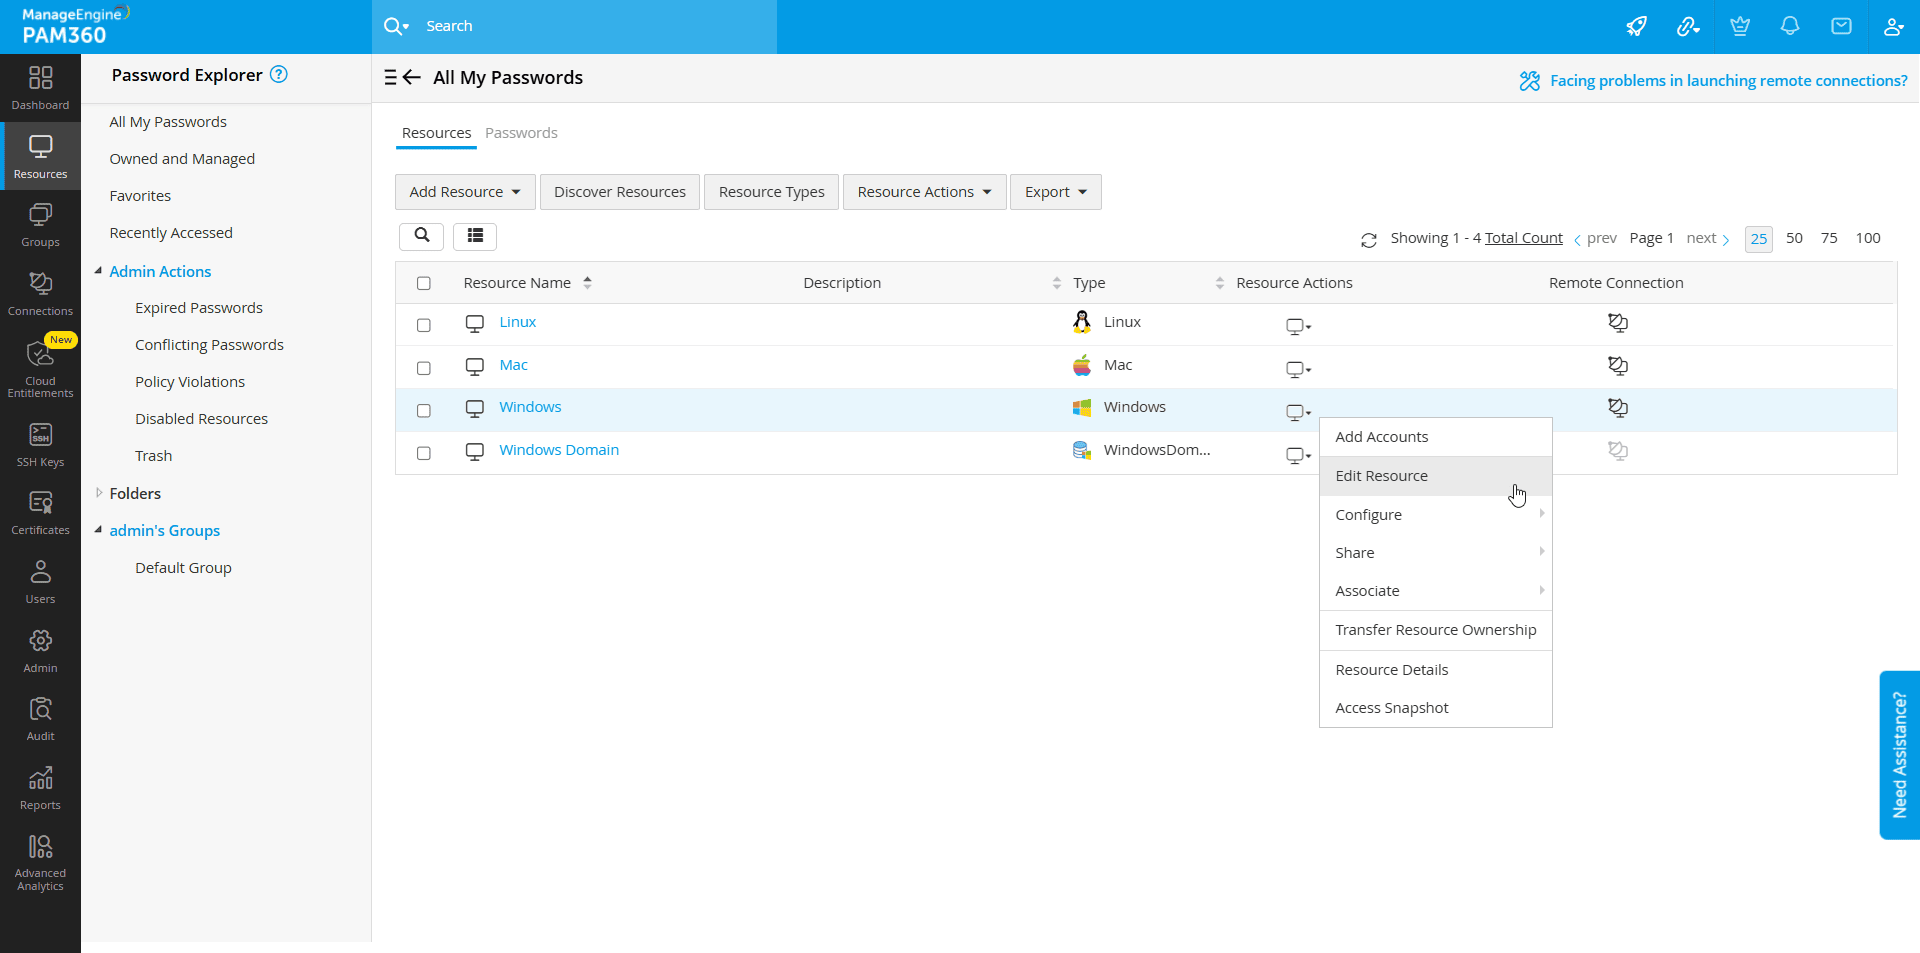Set page size to 50
1920x953 pixels.
coord(1794,238)
